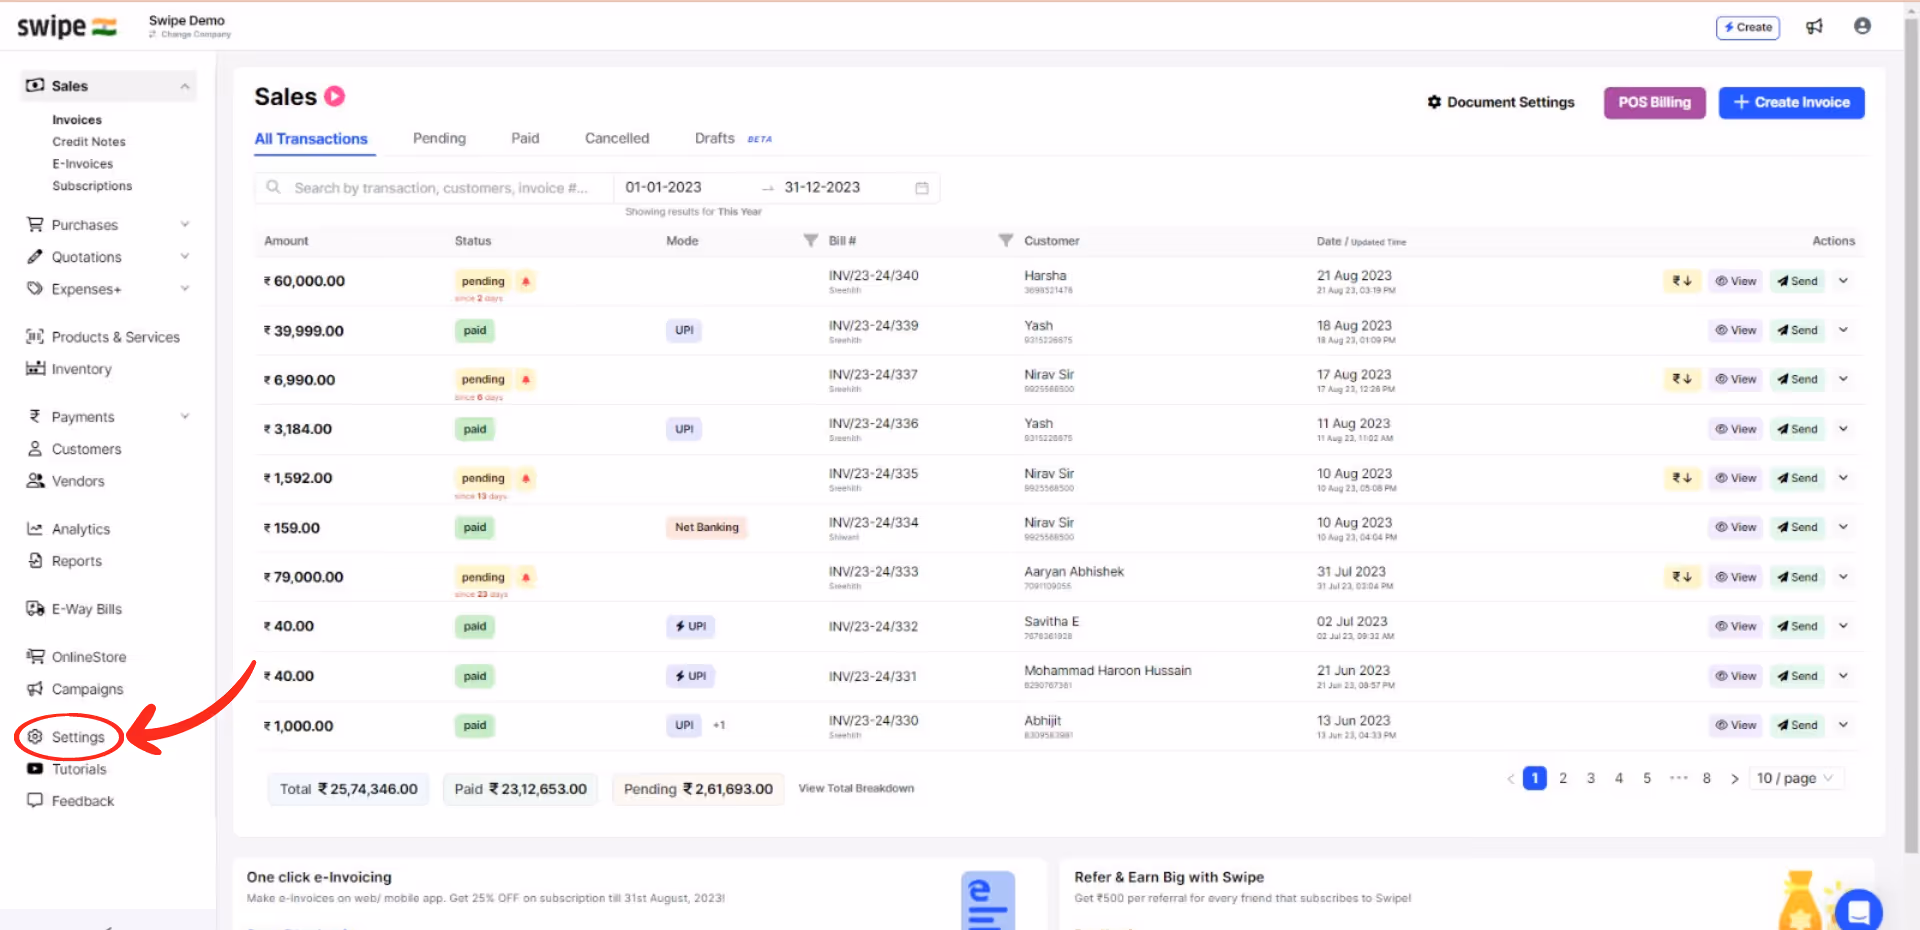Open the 10 / page dropdown
Viewport: 1920px width, 930px height.
click(x=1796, y=778)
